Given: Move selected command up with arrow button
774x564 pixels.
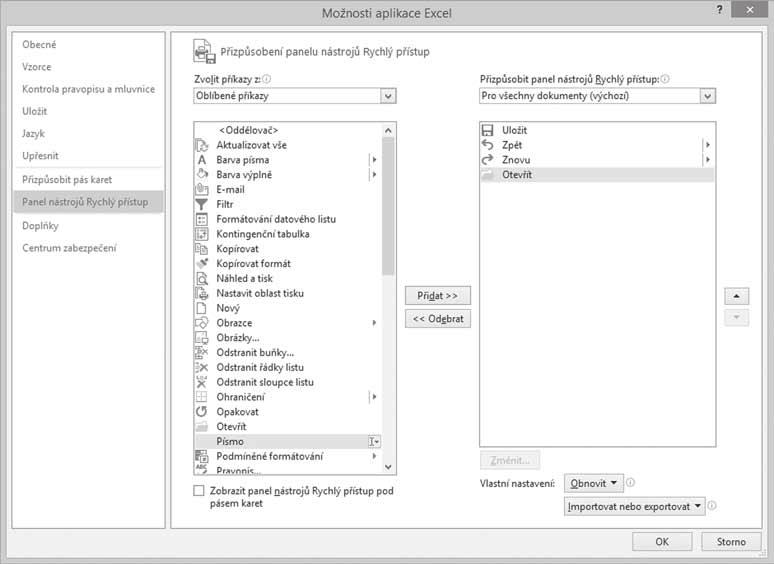Looking at the screenshot, I should pos(736,296).
